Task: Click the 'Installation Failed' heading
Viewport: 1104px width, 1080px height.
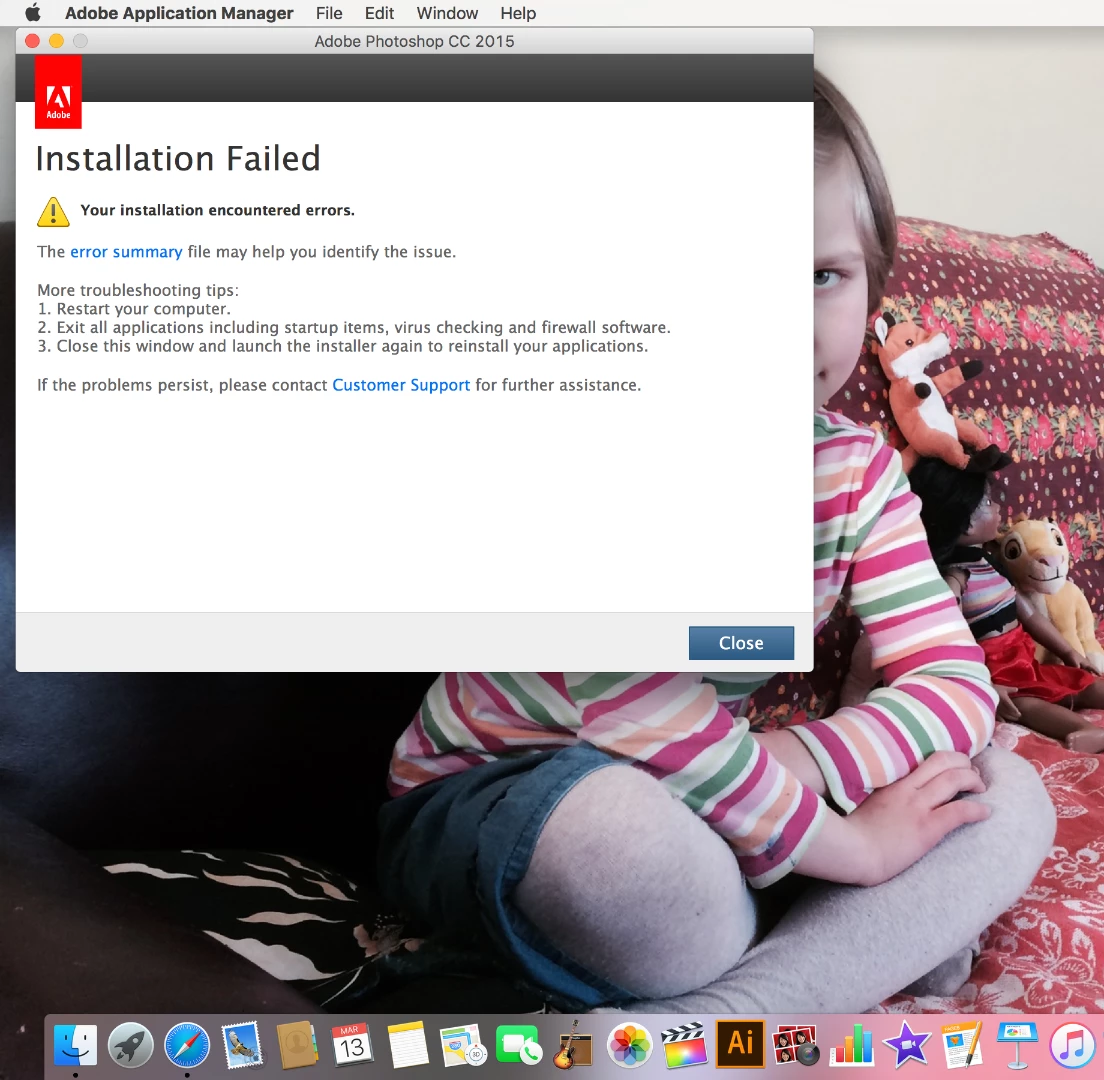Action: click(x=178, y=158)
